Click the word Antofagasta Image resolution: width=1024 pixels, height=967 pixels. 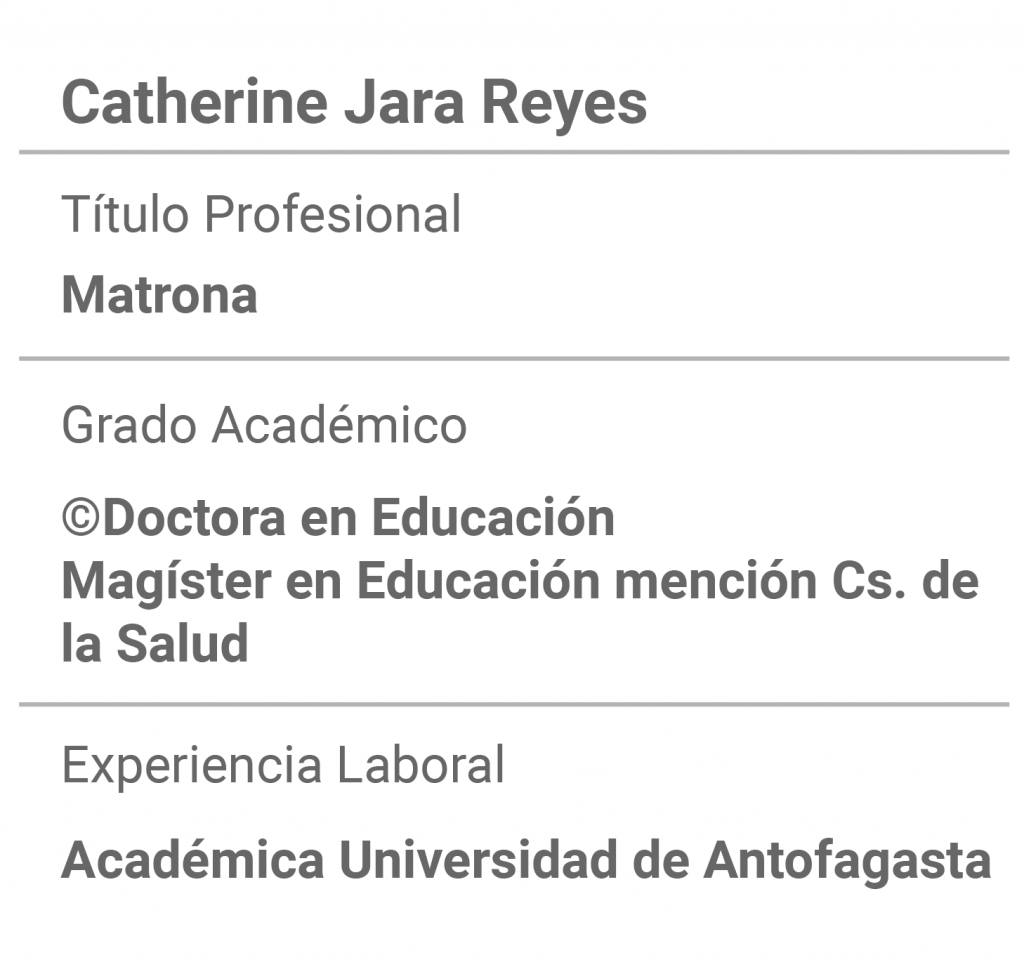848,861
